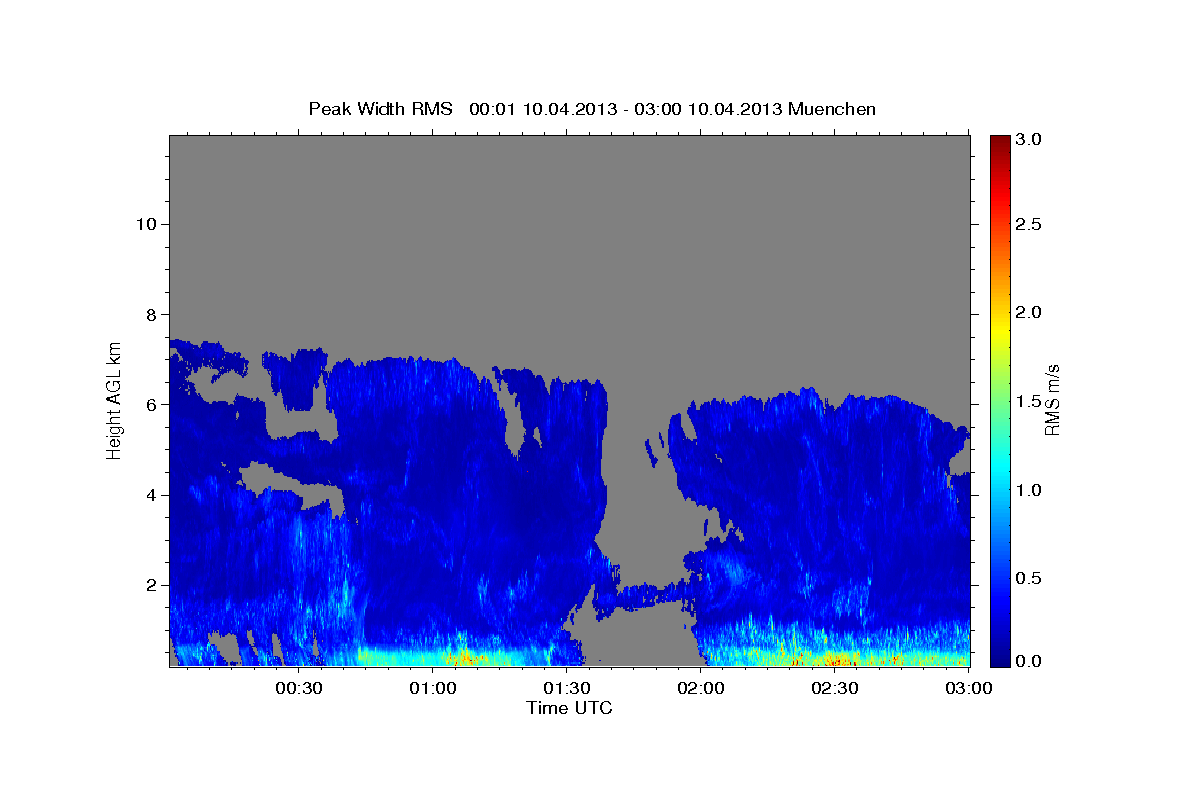This screenshot has height=800, width=1200.
Task: Click the height tick label 8
Action: point(152,314)
